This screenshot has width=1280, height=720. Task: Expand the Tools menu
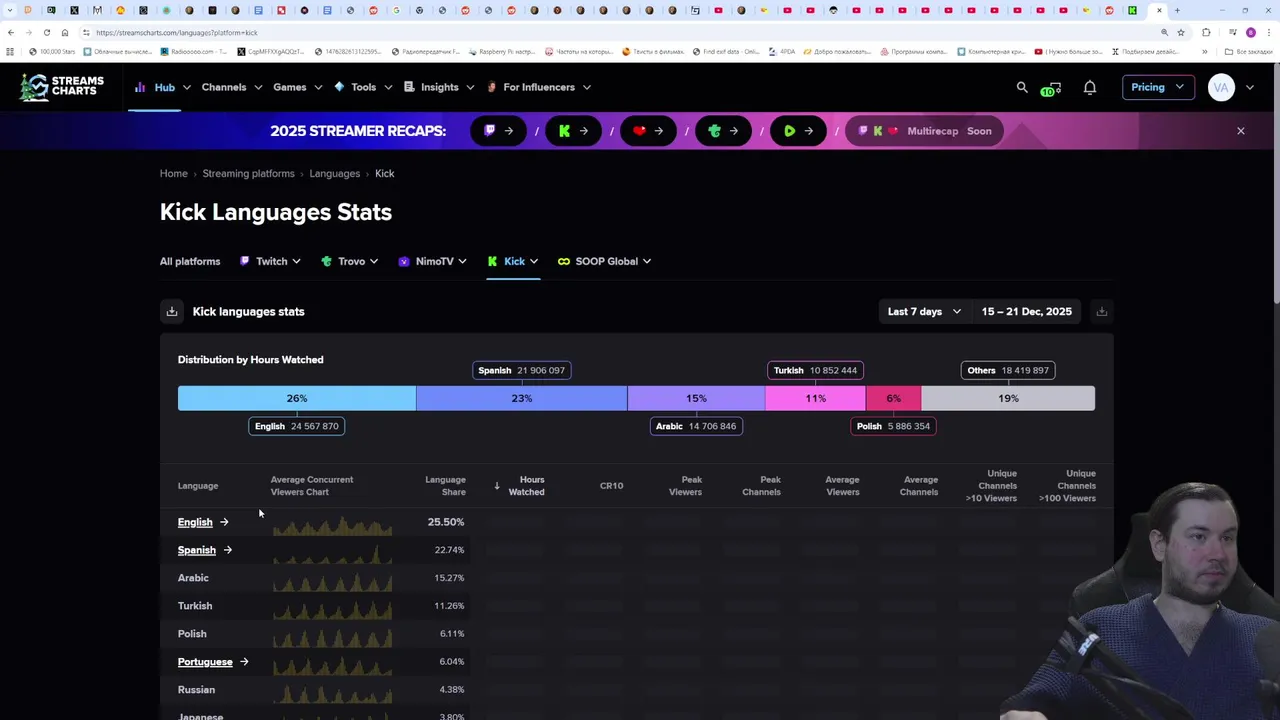(363, 87)
